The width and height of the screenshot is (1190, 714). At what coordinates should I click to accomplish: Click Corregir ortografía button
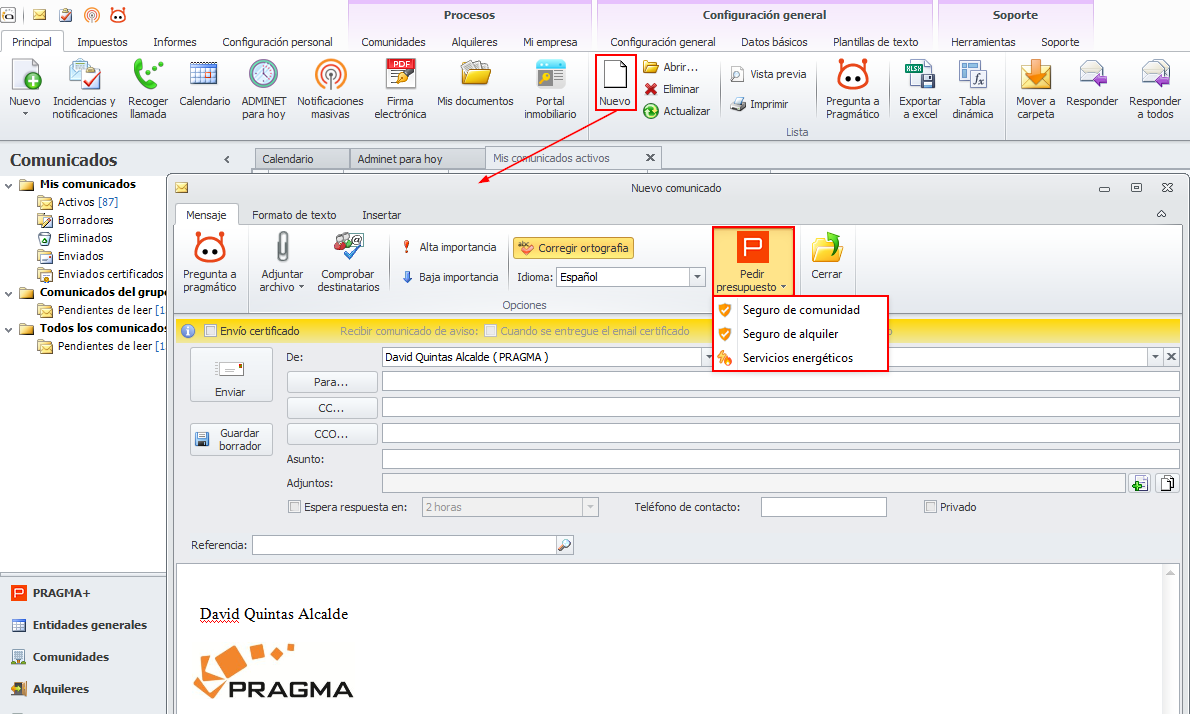pos(574,248)
